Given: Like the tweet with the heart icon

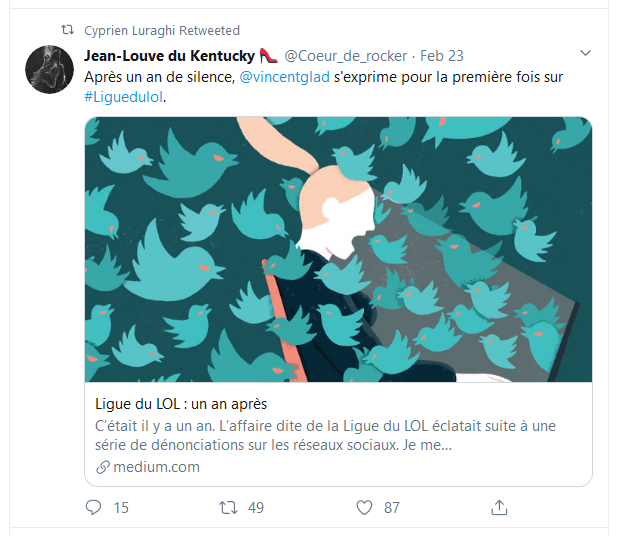Looking at the screenshot, I should [364, 508].
